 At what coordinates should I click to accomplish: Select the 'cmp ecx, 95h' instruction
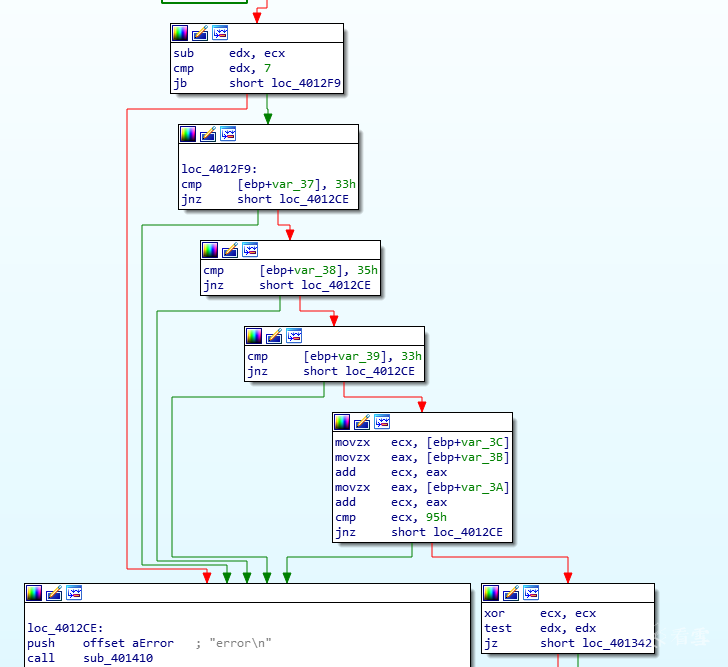pos(390,517)
